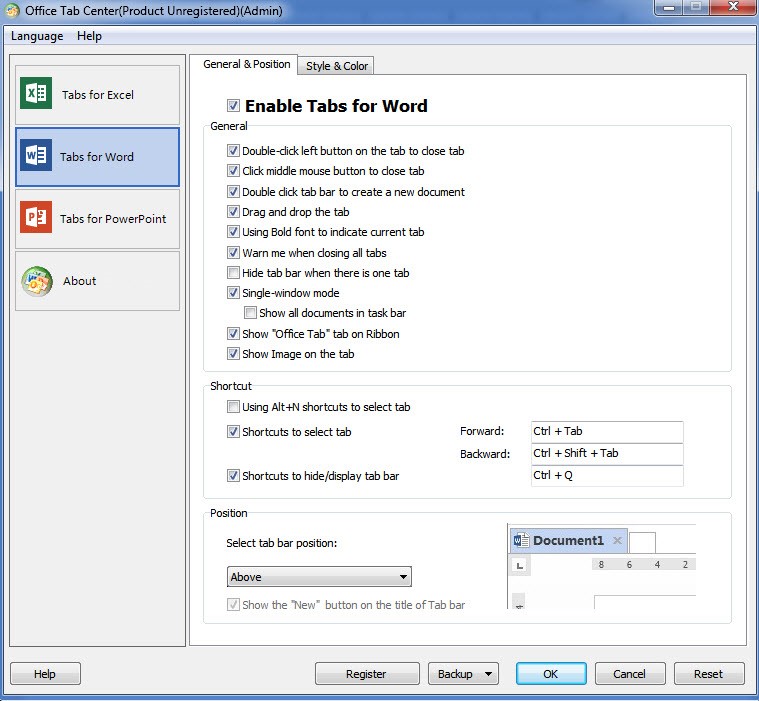Viewport: 759px width, 701px height.
Task: Enable Show all documents in task bar
Action: (250, 313)
